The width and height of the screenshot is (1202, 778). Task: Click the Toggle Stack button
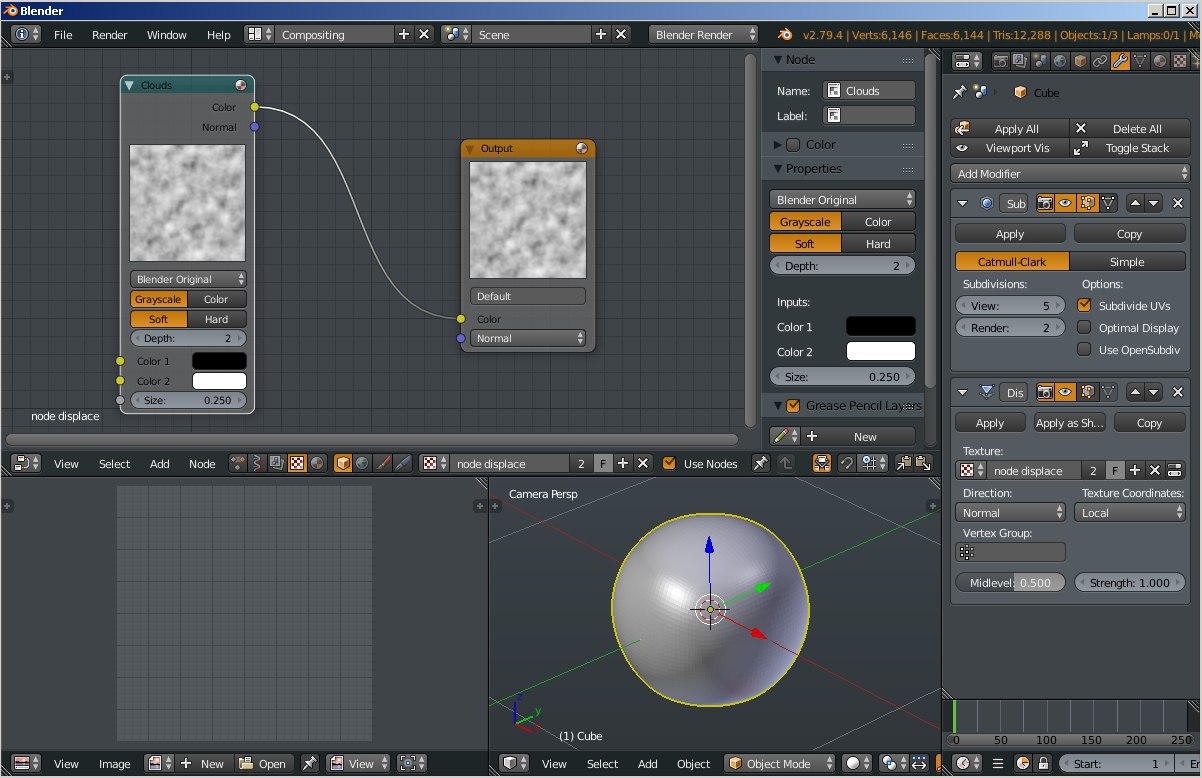click(1129, 147)
